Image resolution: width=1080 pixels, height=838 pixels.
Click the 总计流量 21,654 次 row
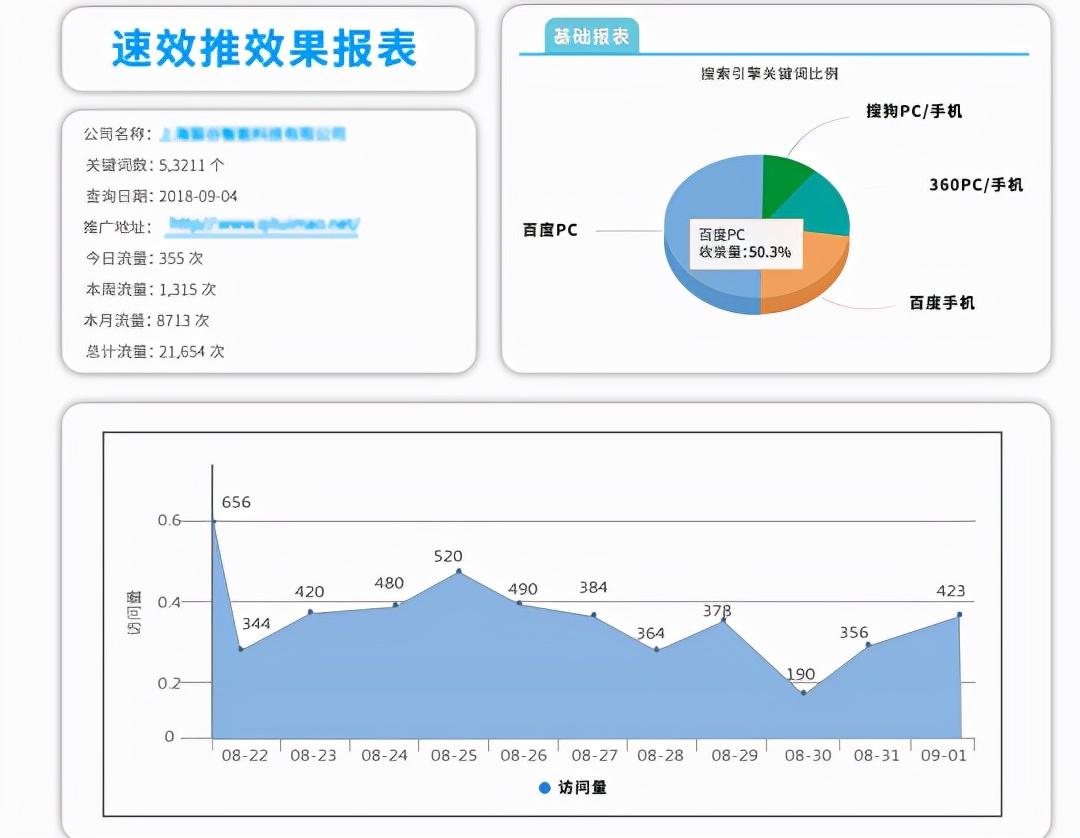[x=154, y=351]
